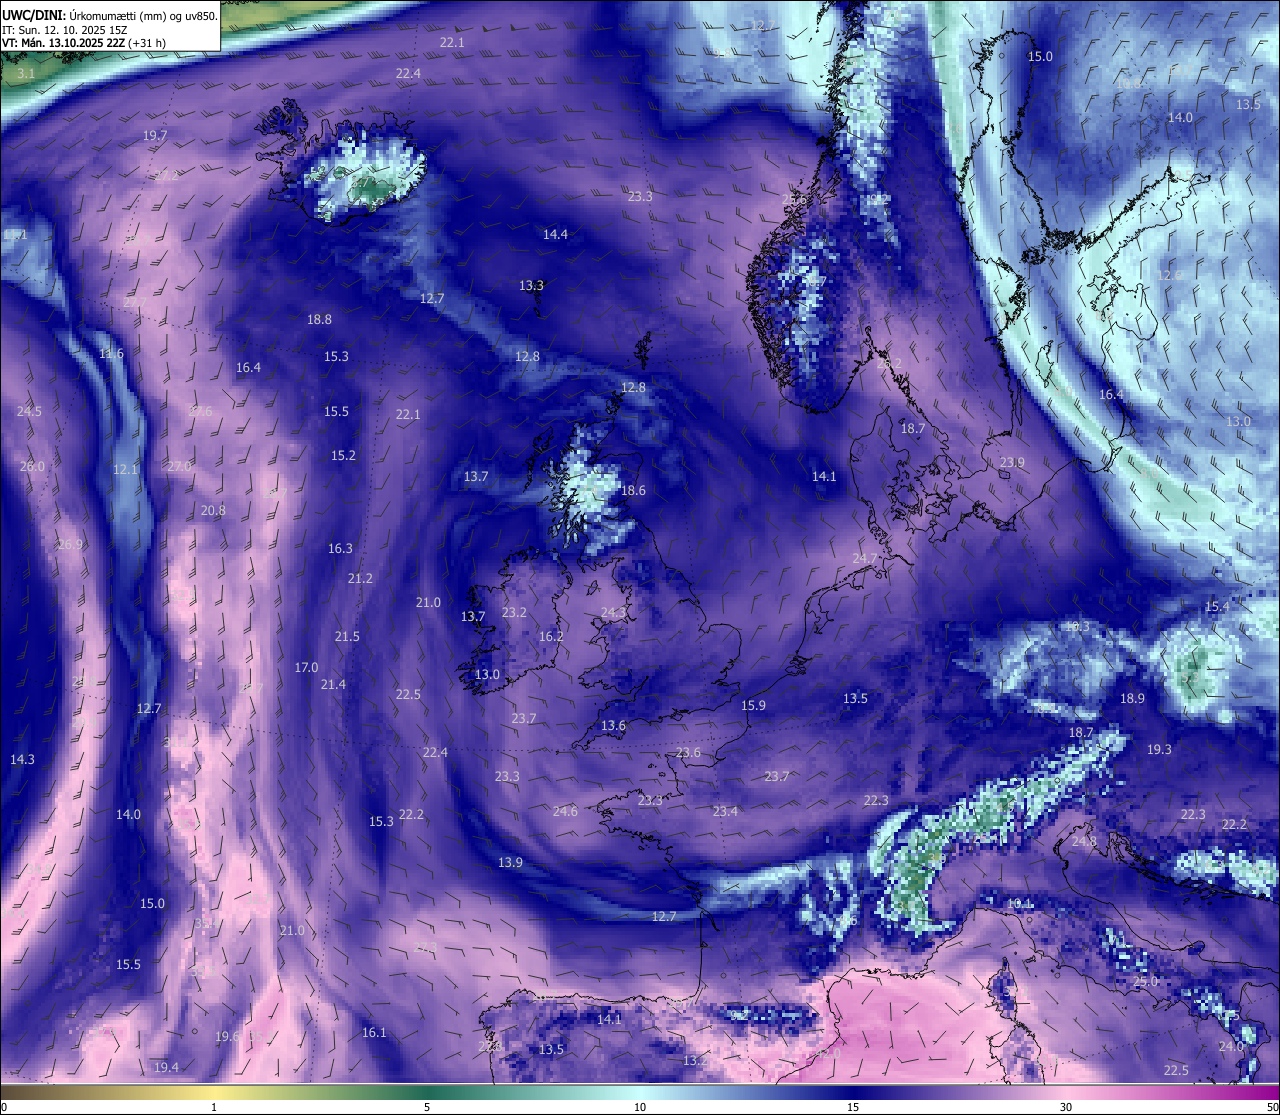Click the 21.2 value label
Viewport: 1280px width, 1115px height.
360,578
